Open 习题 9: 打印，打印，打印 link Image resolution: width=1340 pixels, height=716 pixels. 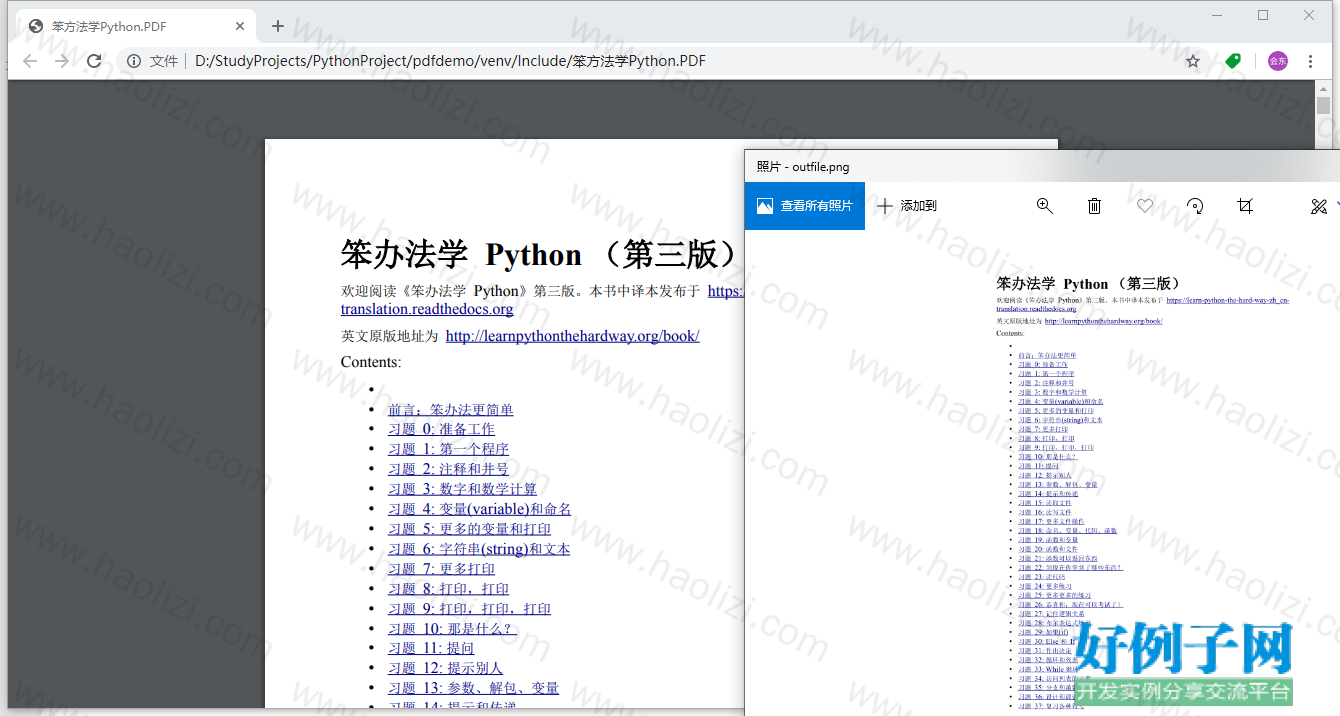point(469,609)
